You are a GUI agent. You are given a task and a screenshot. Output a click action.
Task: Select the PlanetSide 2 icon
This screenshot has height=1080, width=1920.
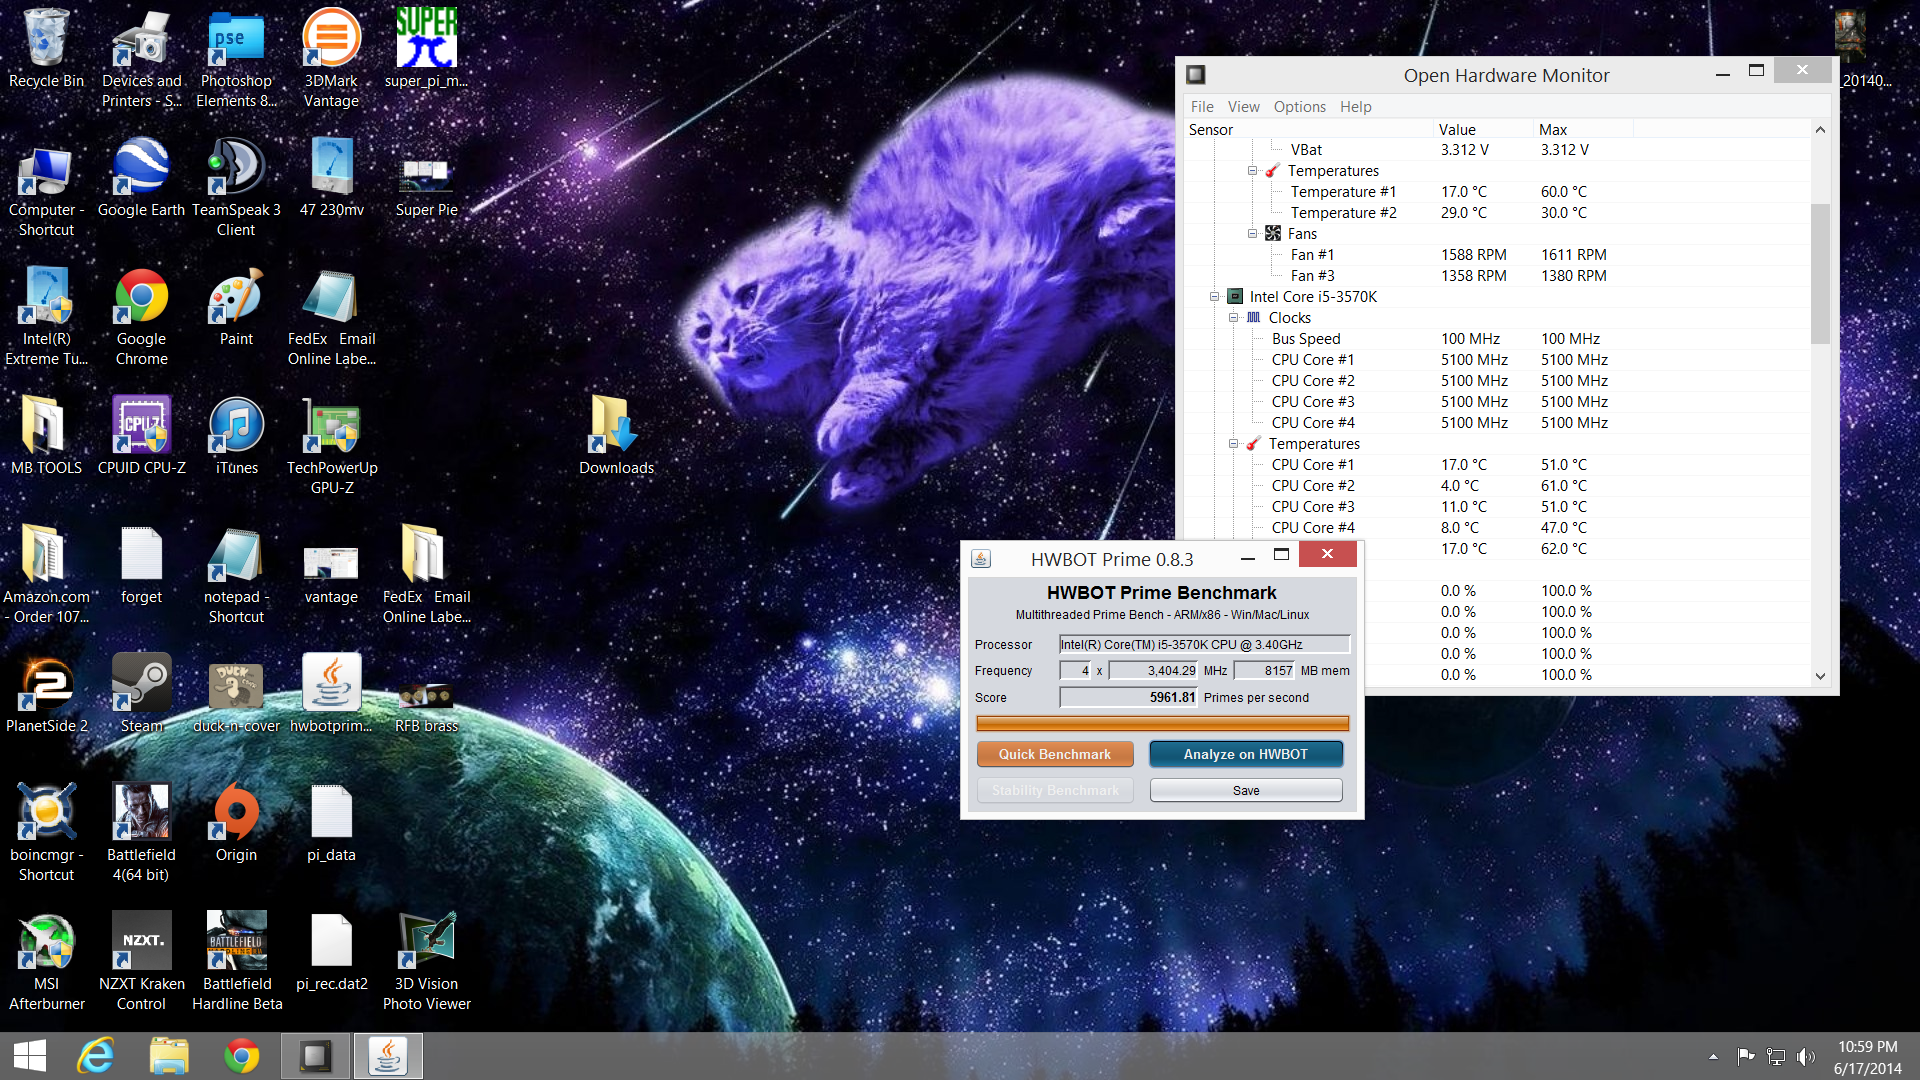(x=46, y=693)
